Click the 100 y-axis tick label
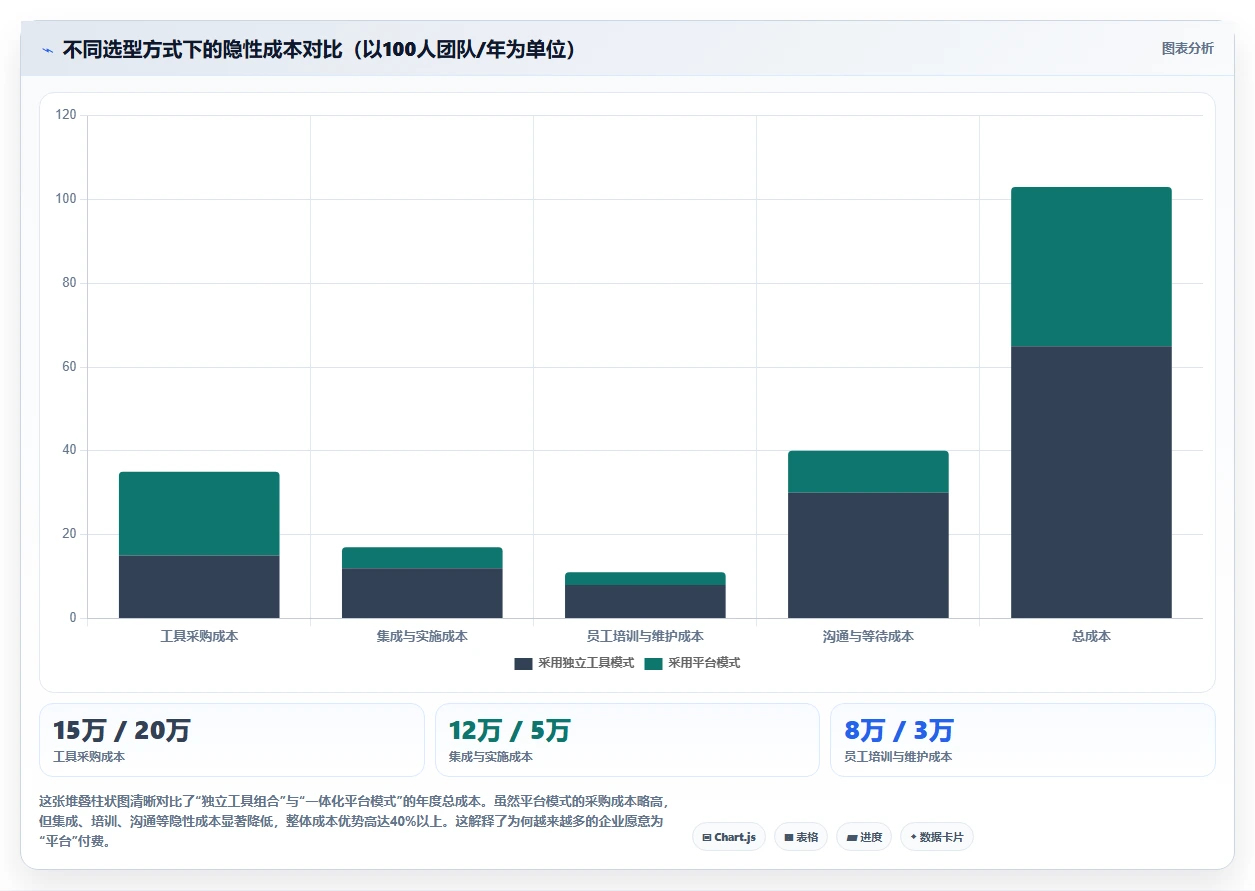Image resolution: width=1255 pixels, height=891 pixels. point(66,199)
